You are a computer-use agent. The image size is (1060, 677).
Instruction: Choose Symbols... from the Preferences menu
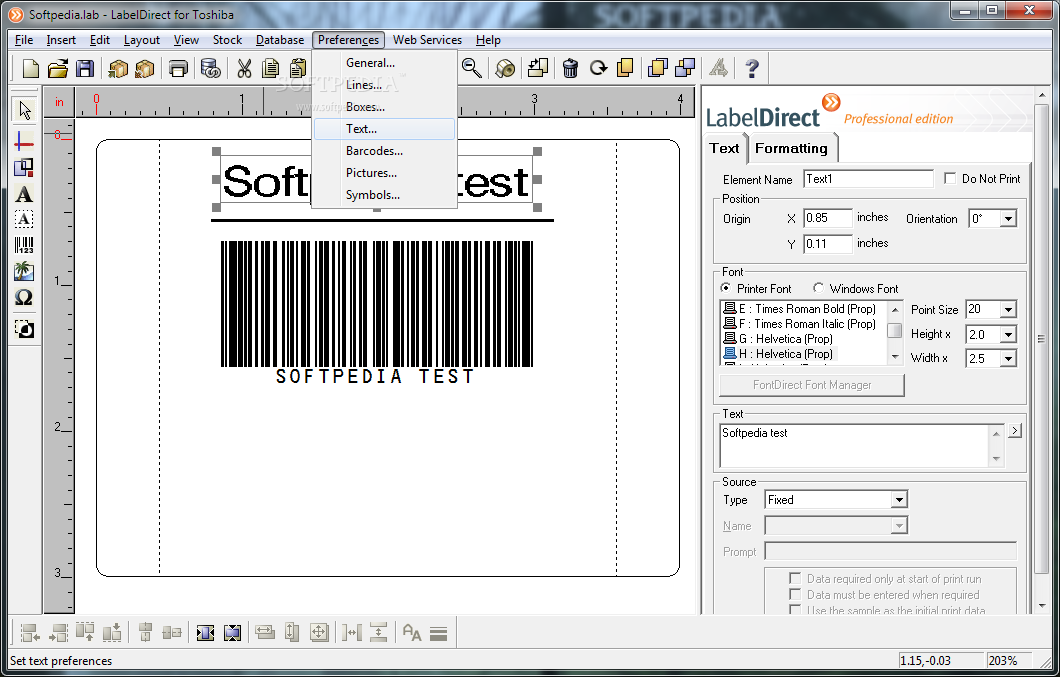(384, 195)
